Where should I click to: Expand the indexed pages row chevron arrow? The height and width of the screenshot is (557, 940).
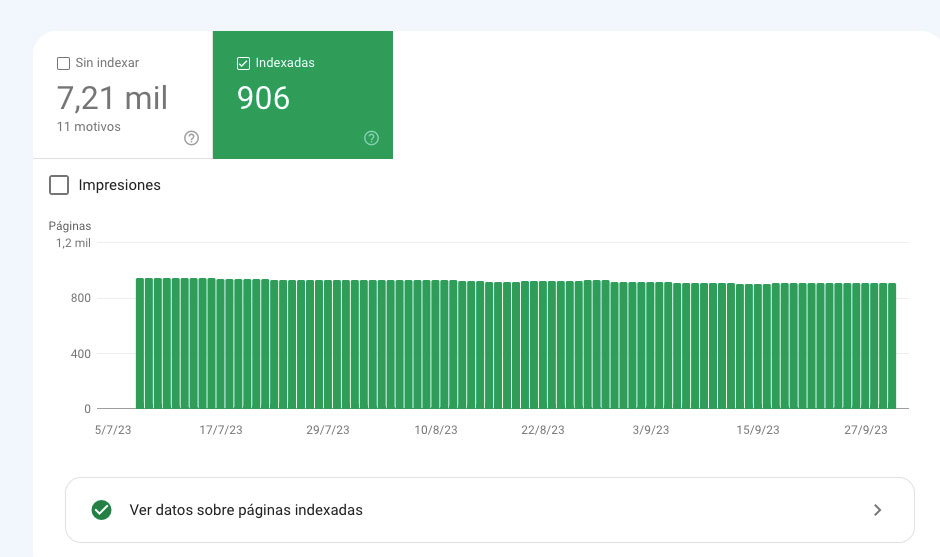[x=877, y=510]
